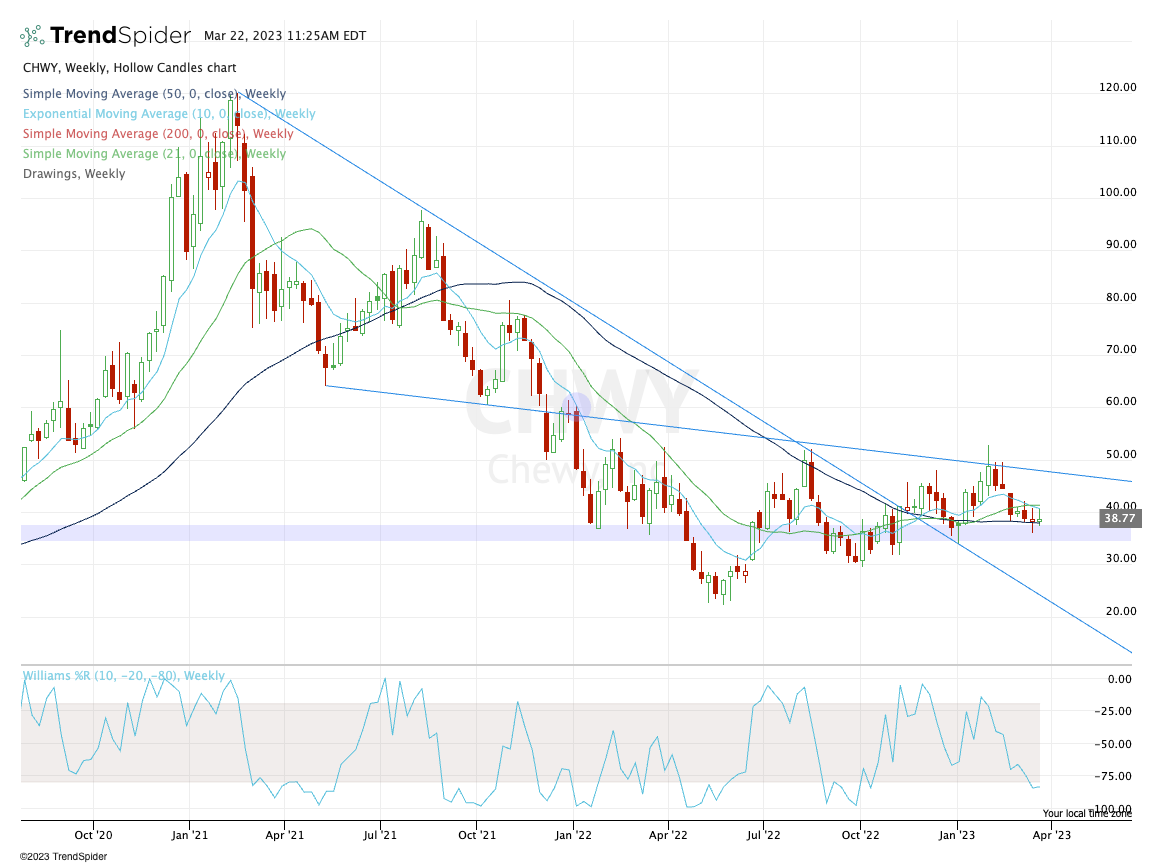1162x866 pixels.
Task: Click the 120.00 price axis label
Action: coord(1116,88)
